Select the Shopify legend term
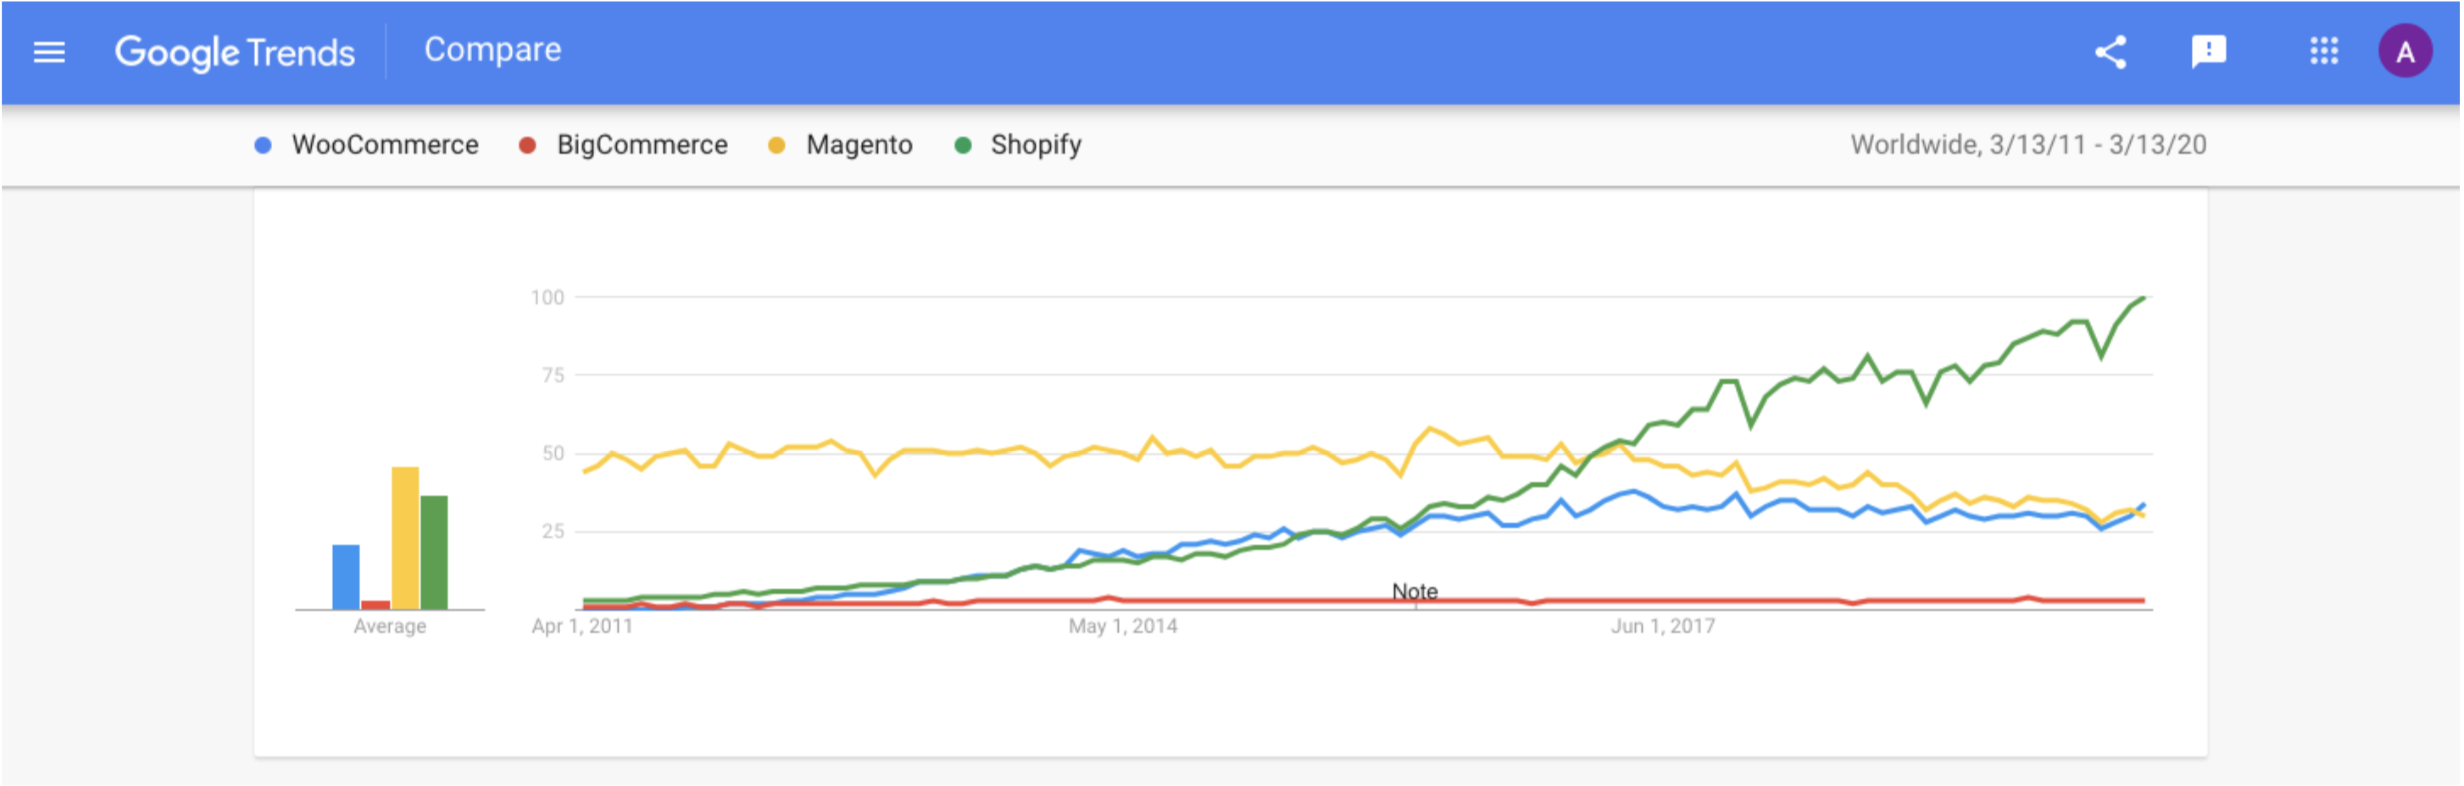The width and height of the screenshot is (2464, 786). (x=1036, y=145)
